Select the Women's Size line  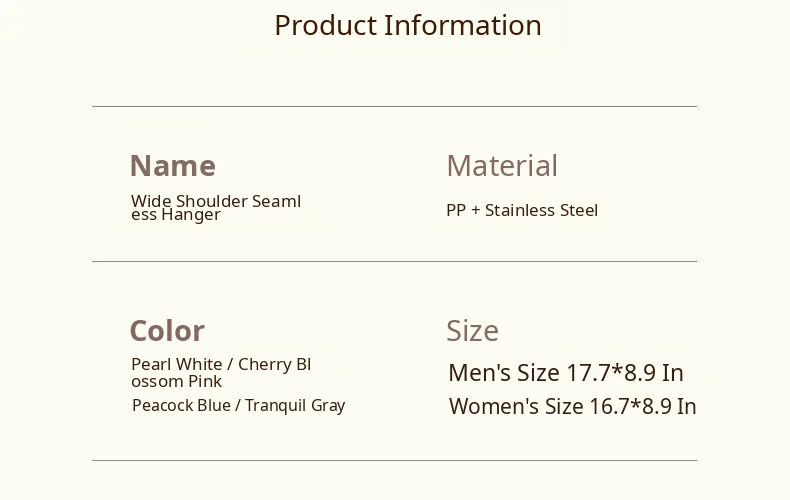coord(572,406)
